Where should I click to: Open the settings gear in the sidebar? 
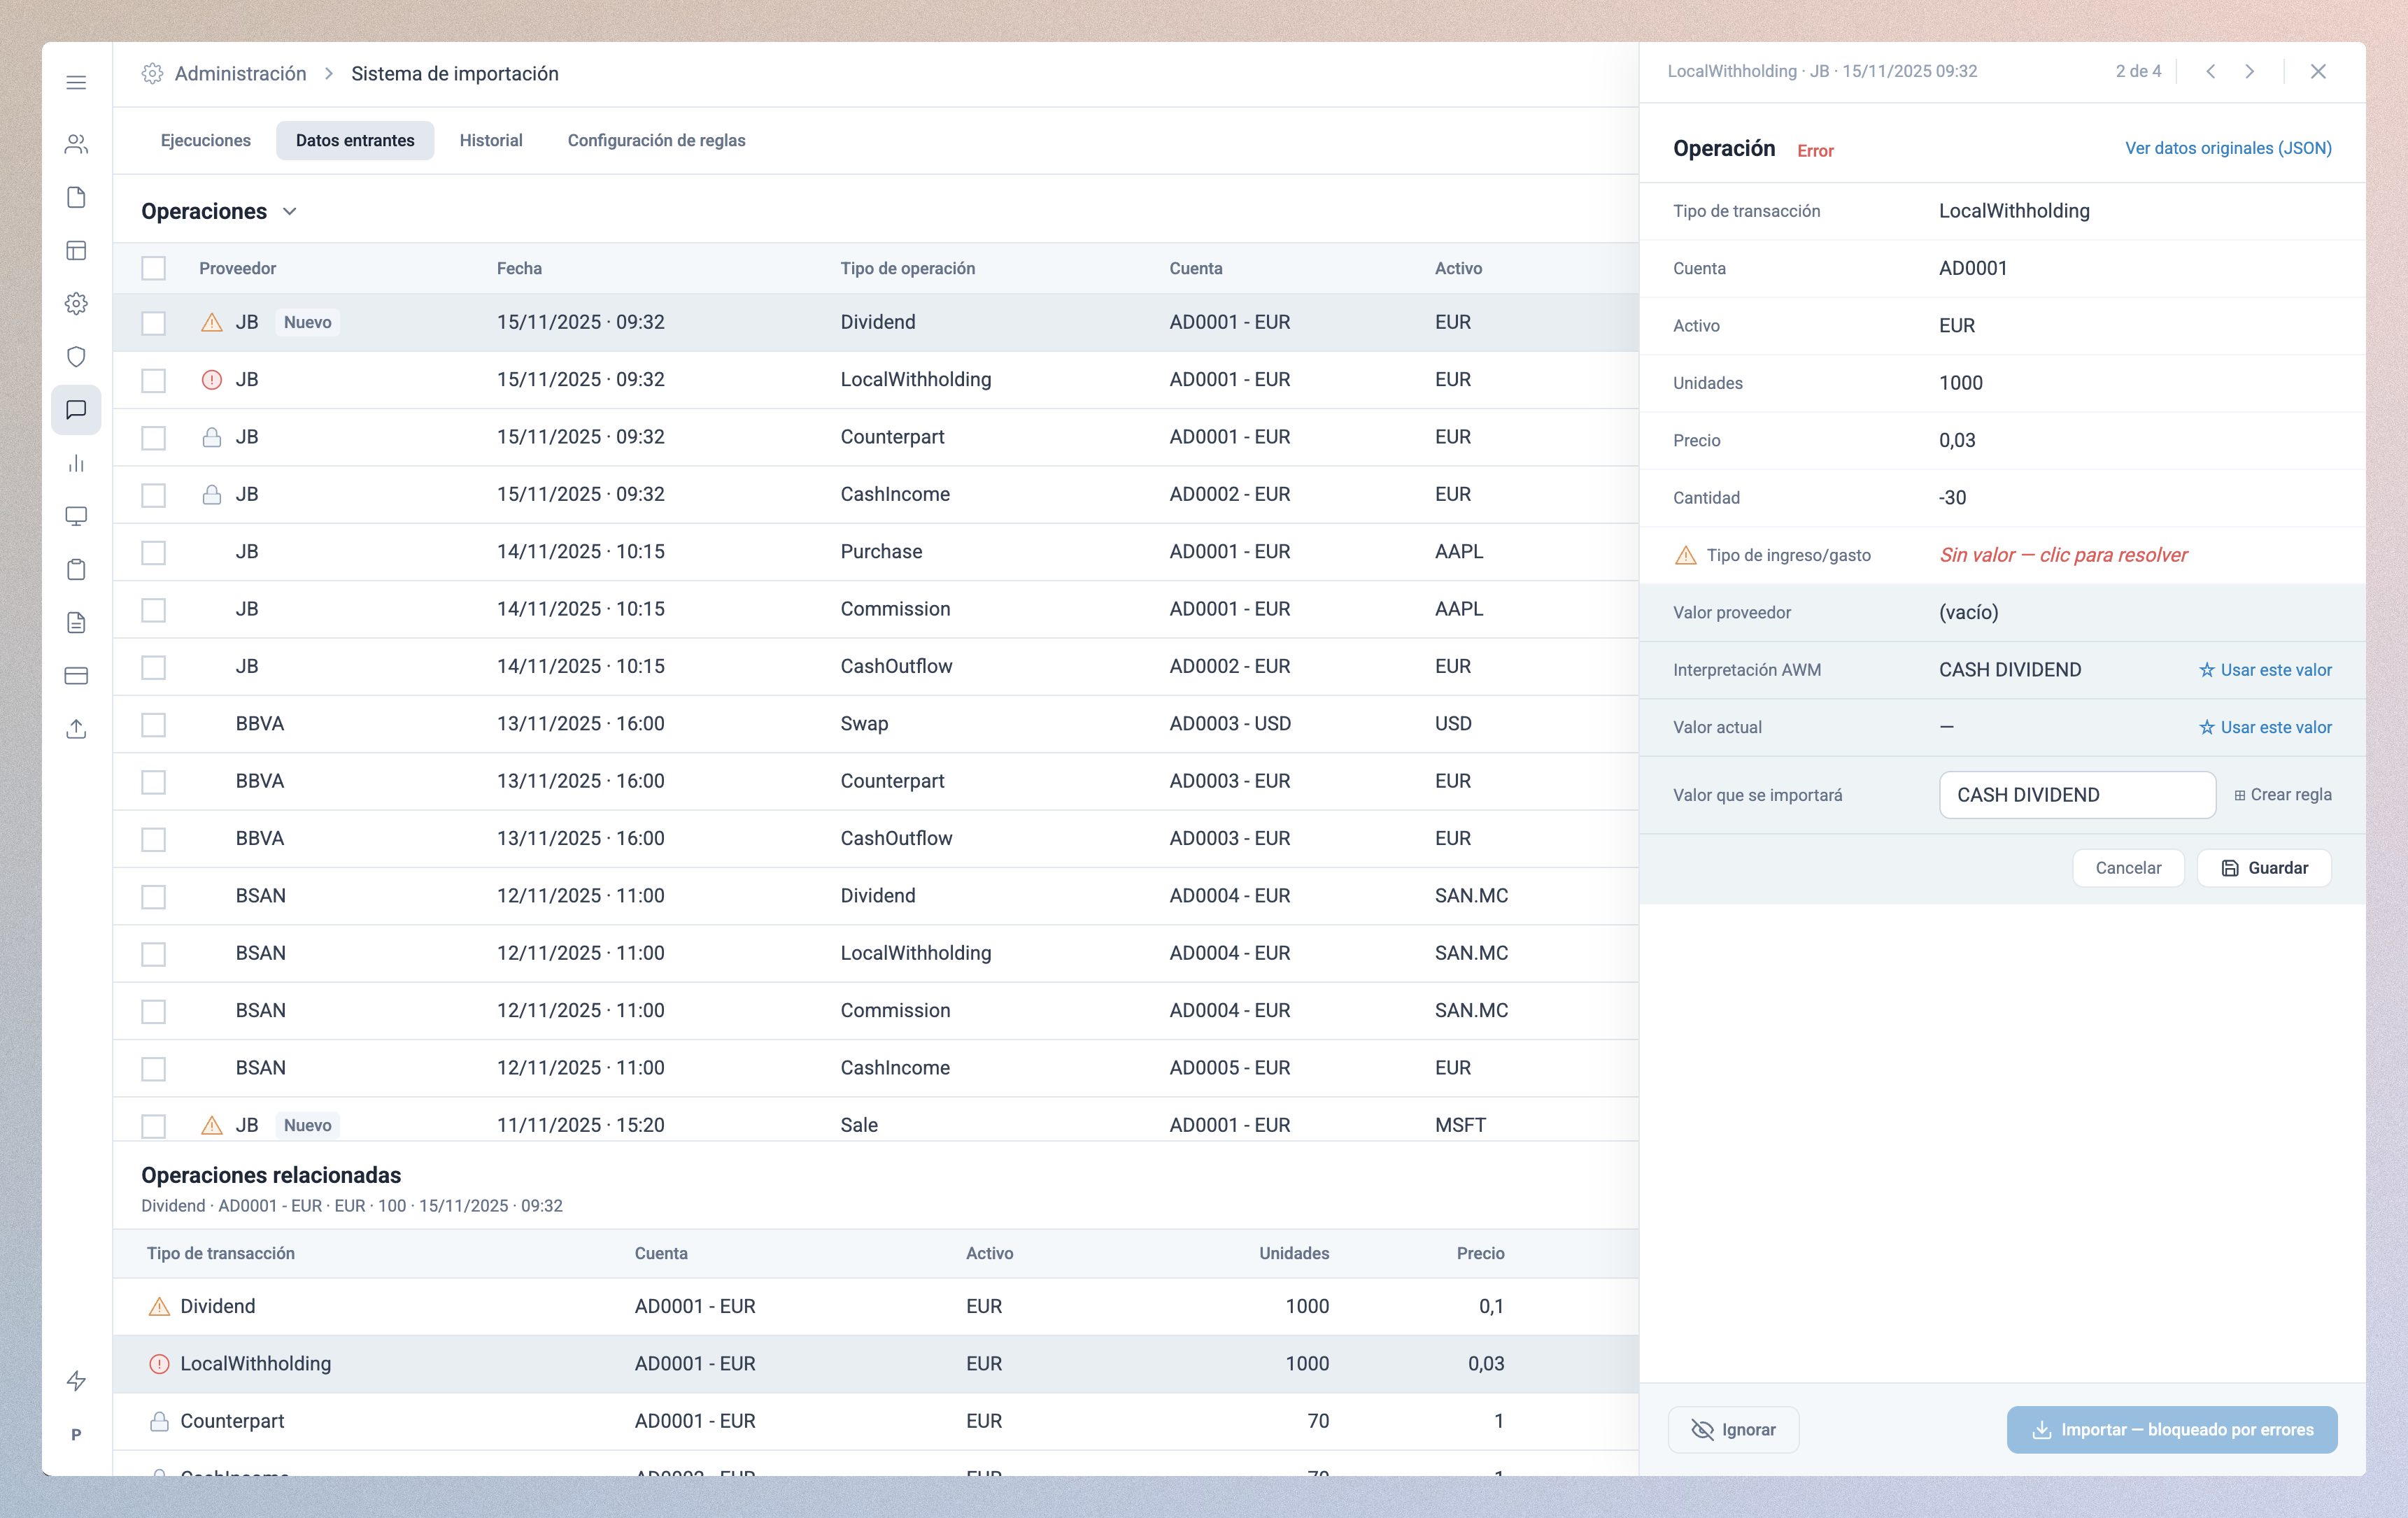point(76,303)
